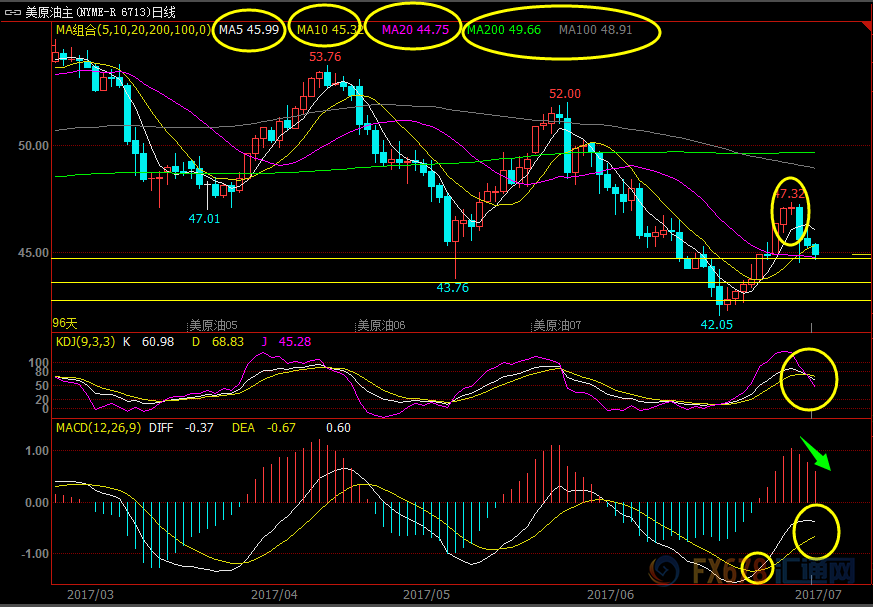
Task: Click the 2017/05 date on the time axis
Action: [429, 594]
